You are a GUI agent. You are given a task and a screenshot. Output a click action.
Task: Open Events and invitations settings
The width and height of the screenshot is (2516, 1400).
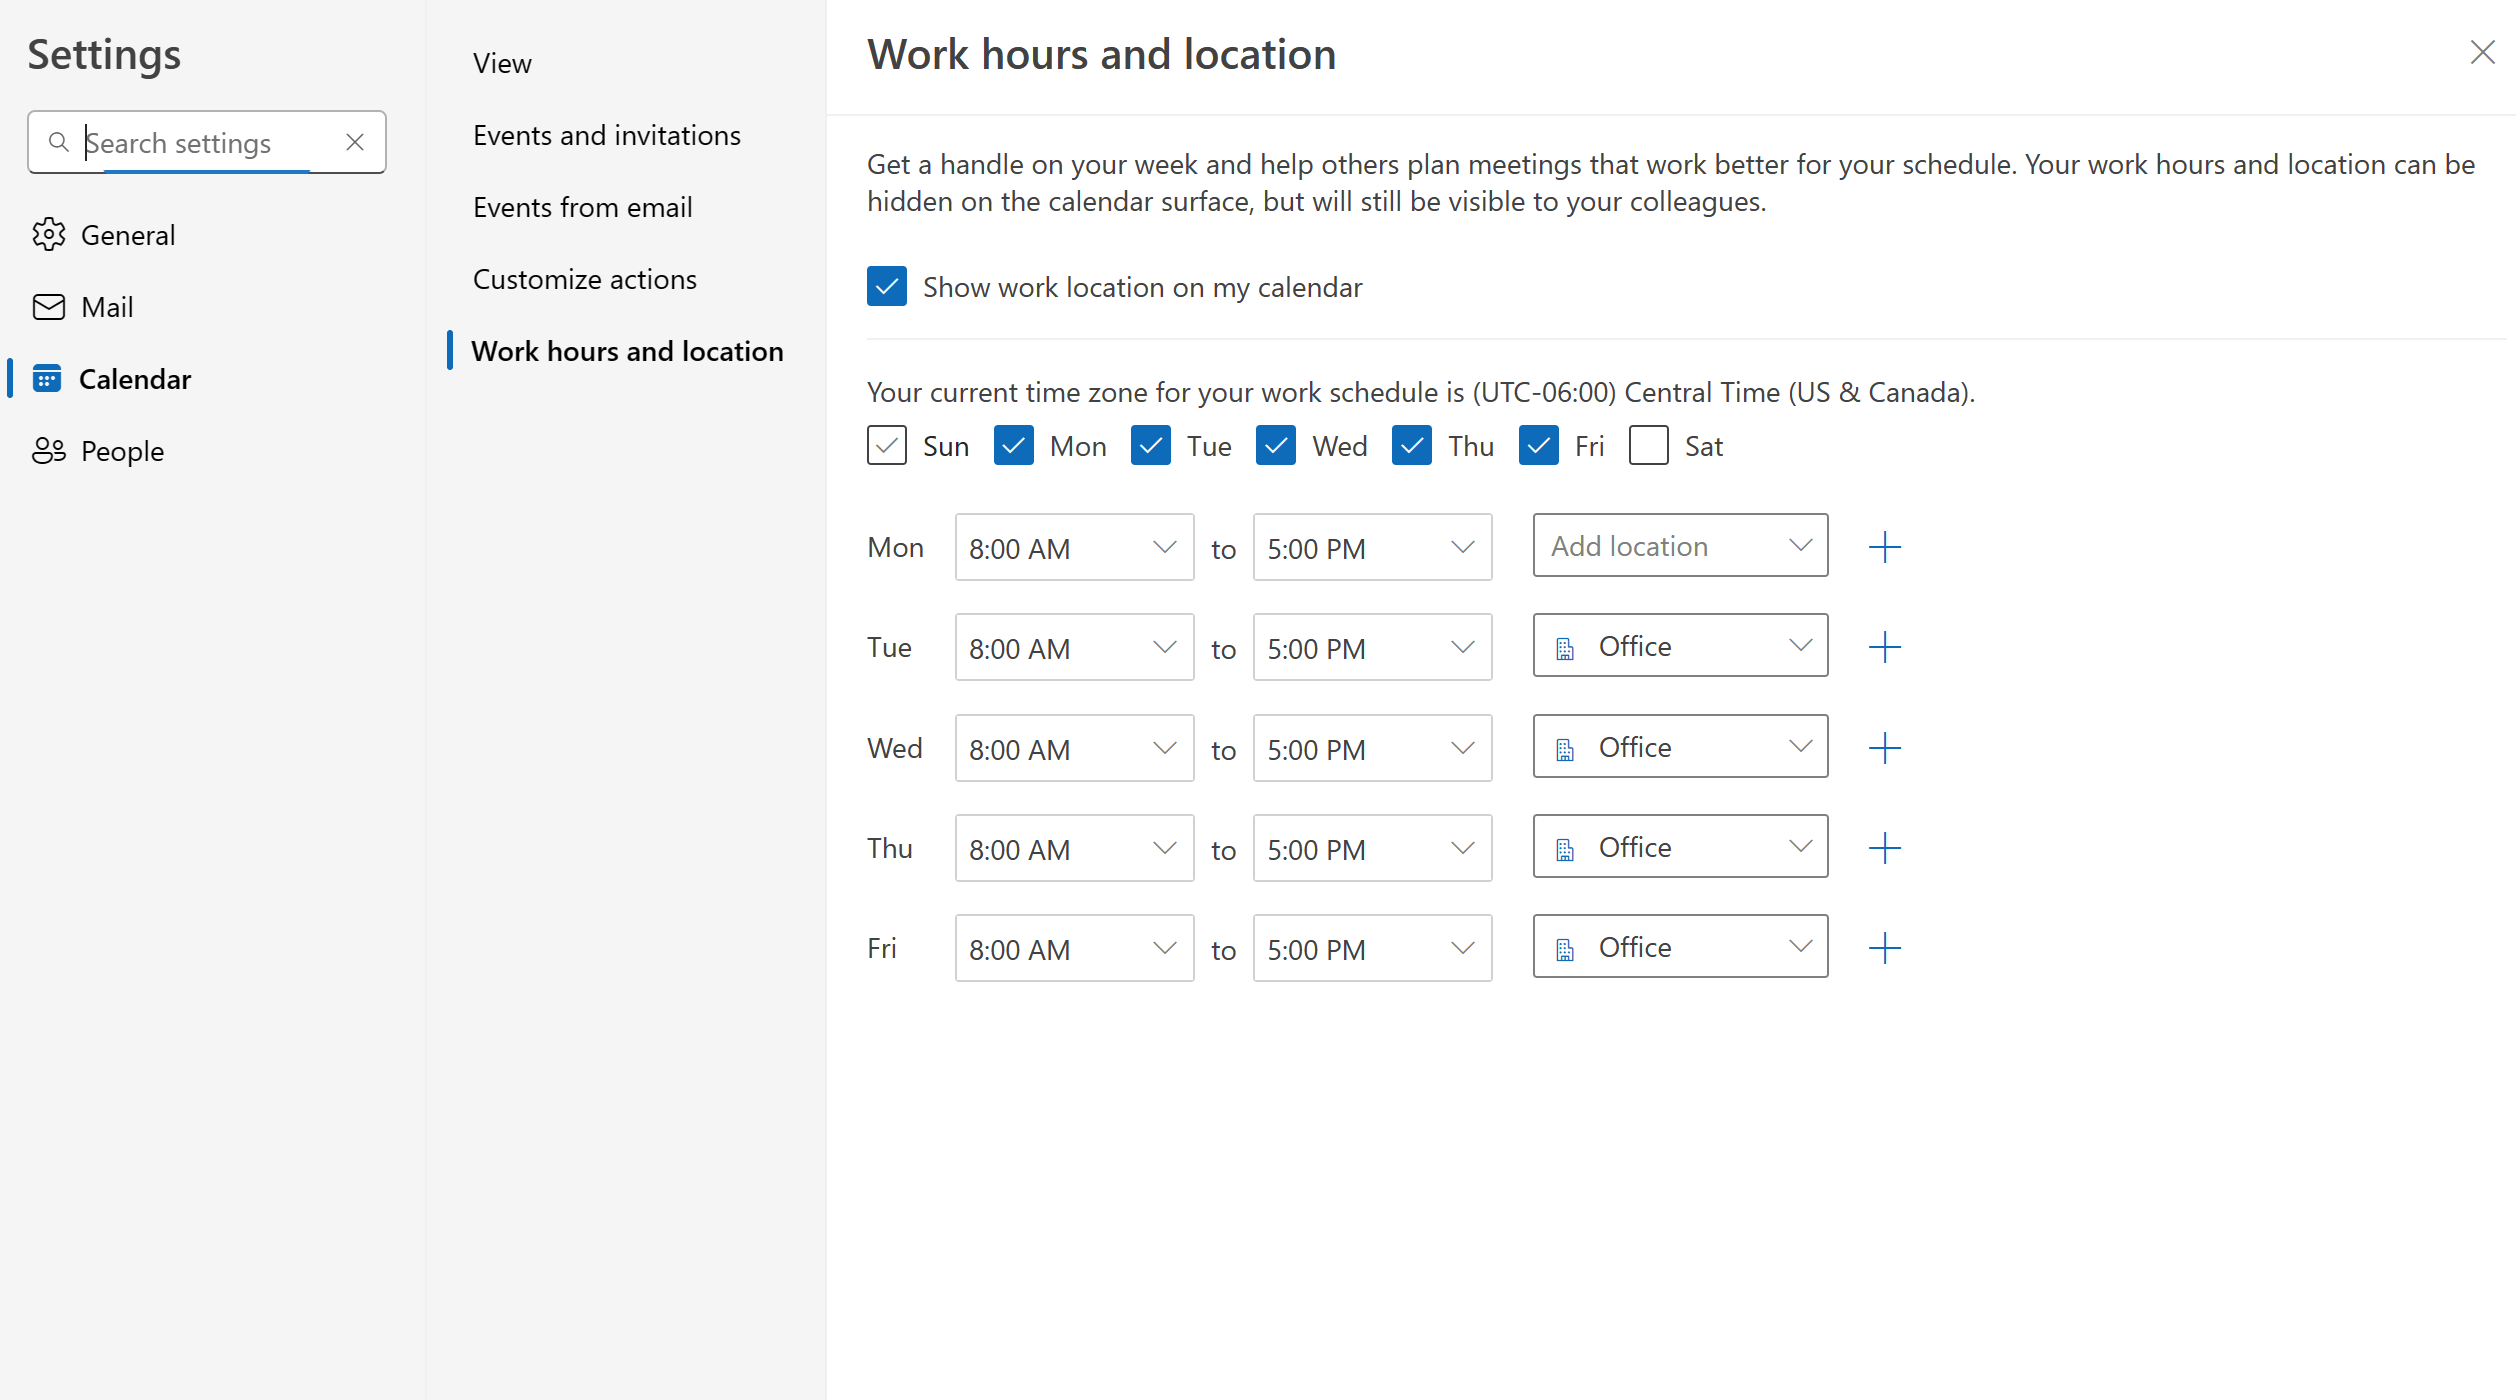(607, 135)
